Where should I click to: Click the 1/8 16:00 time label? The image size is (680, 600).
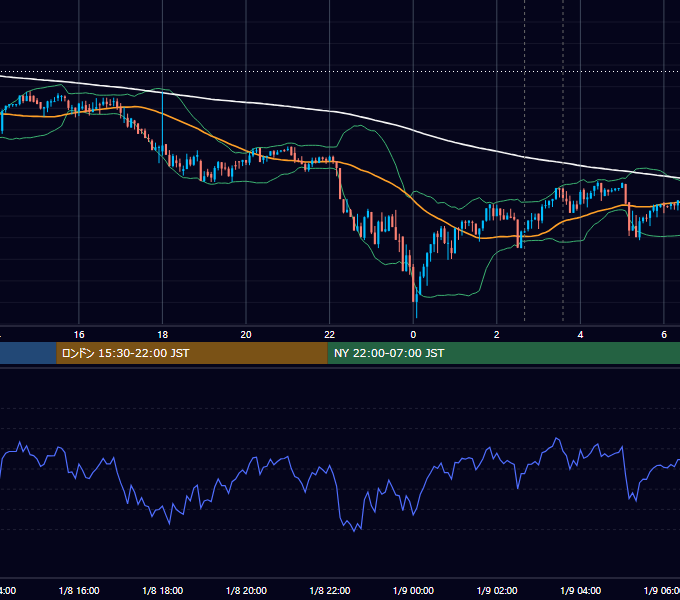79,590
